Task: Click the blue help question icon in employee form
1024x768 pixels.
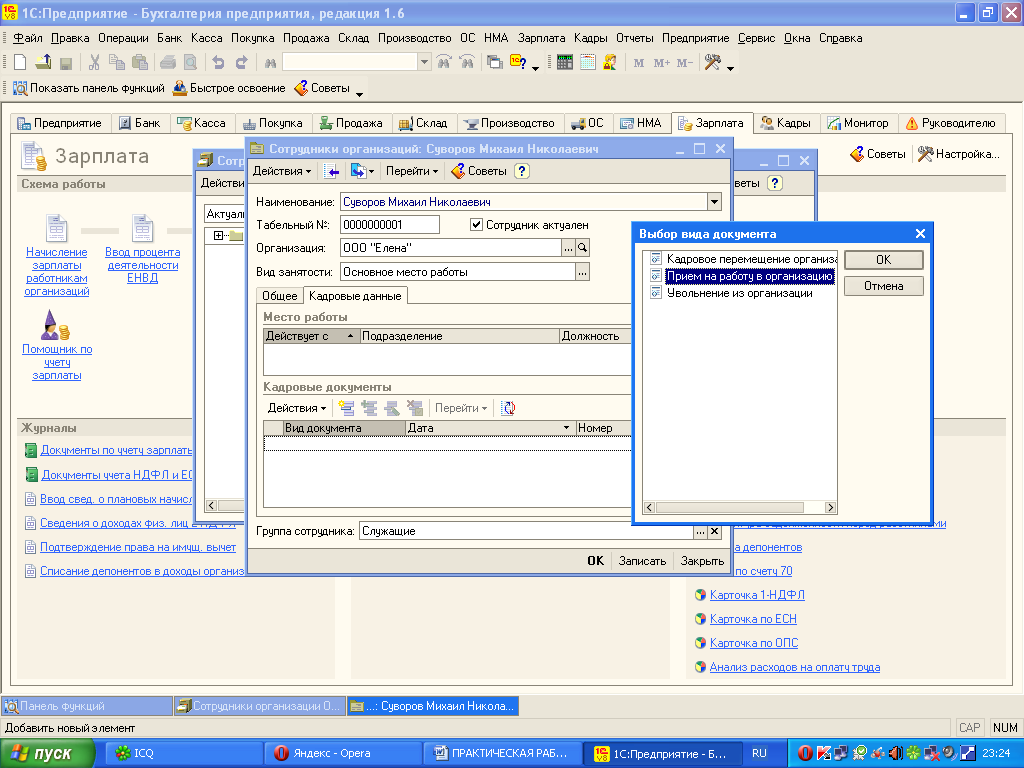Action: (521, 171)
